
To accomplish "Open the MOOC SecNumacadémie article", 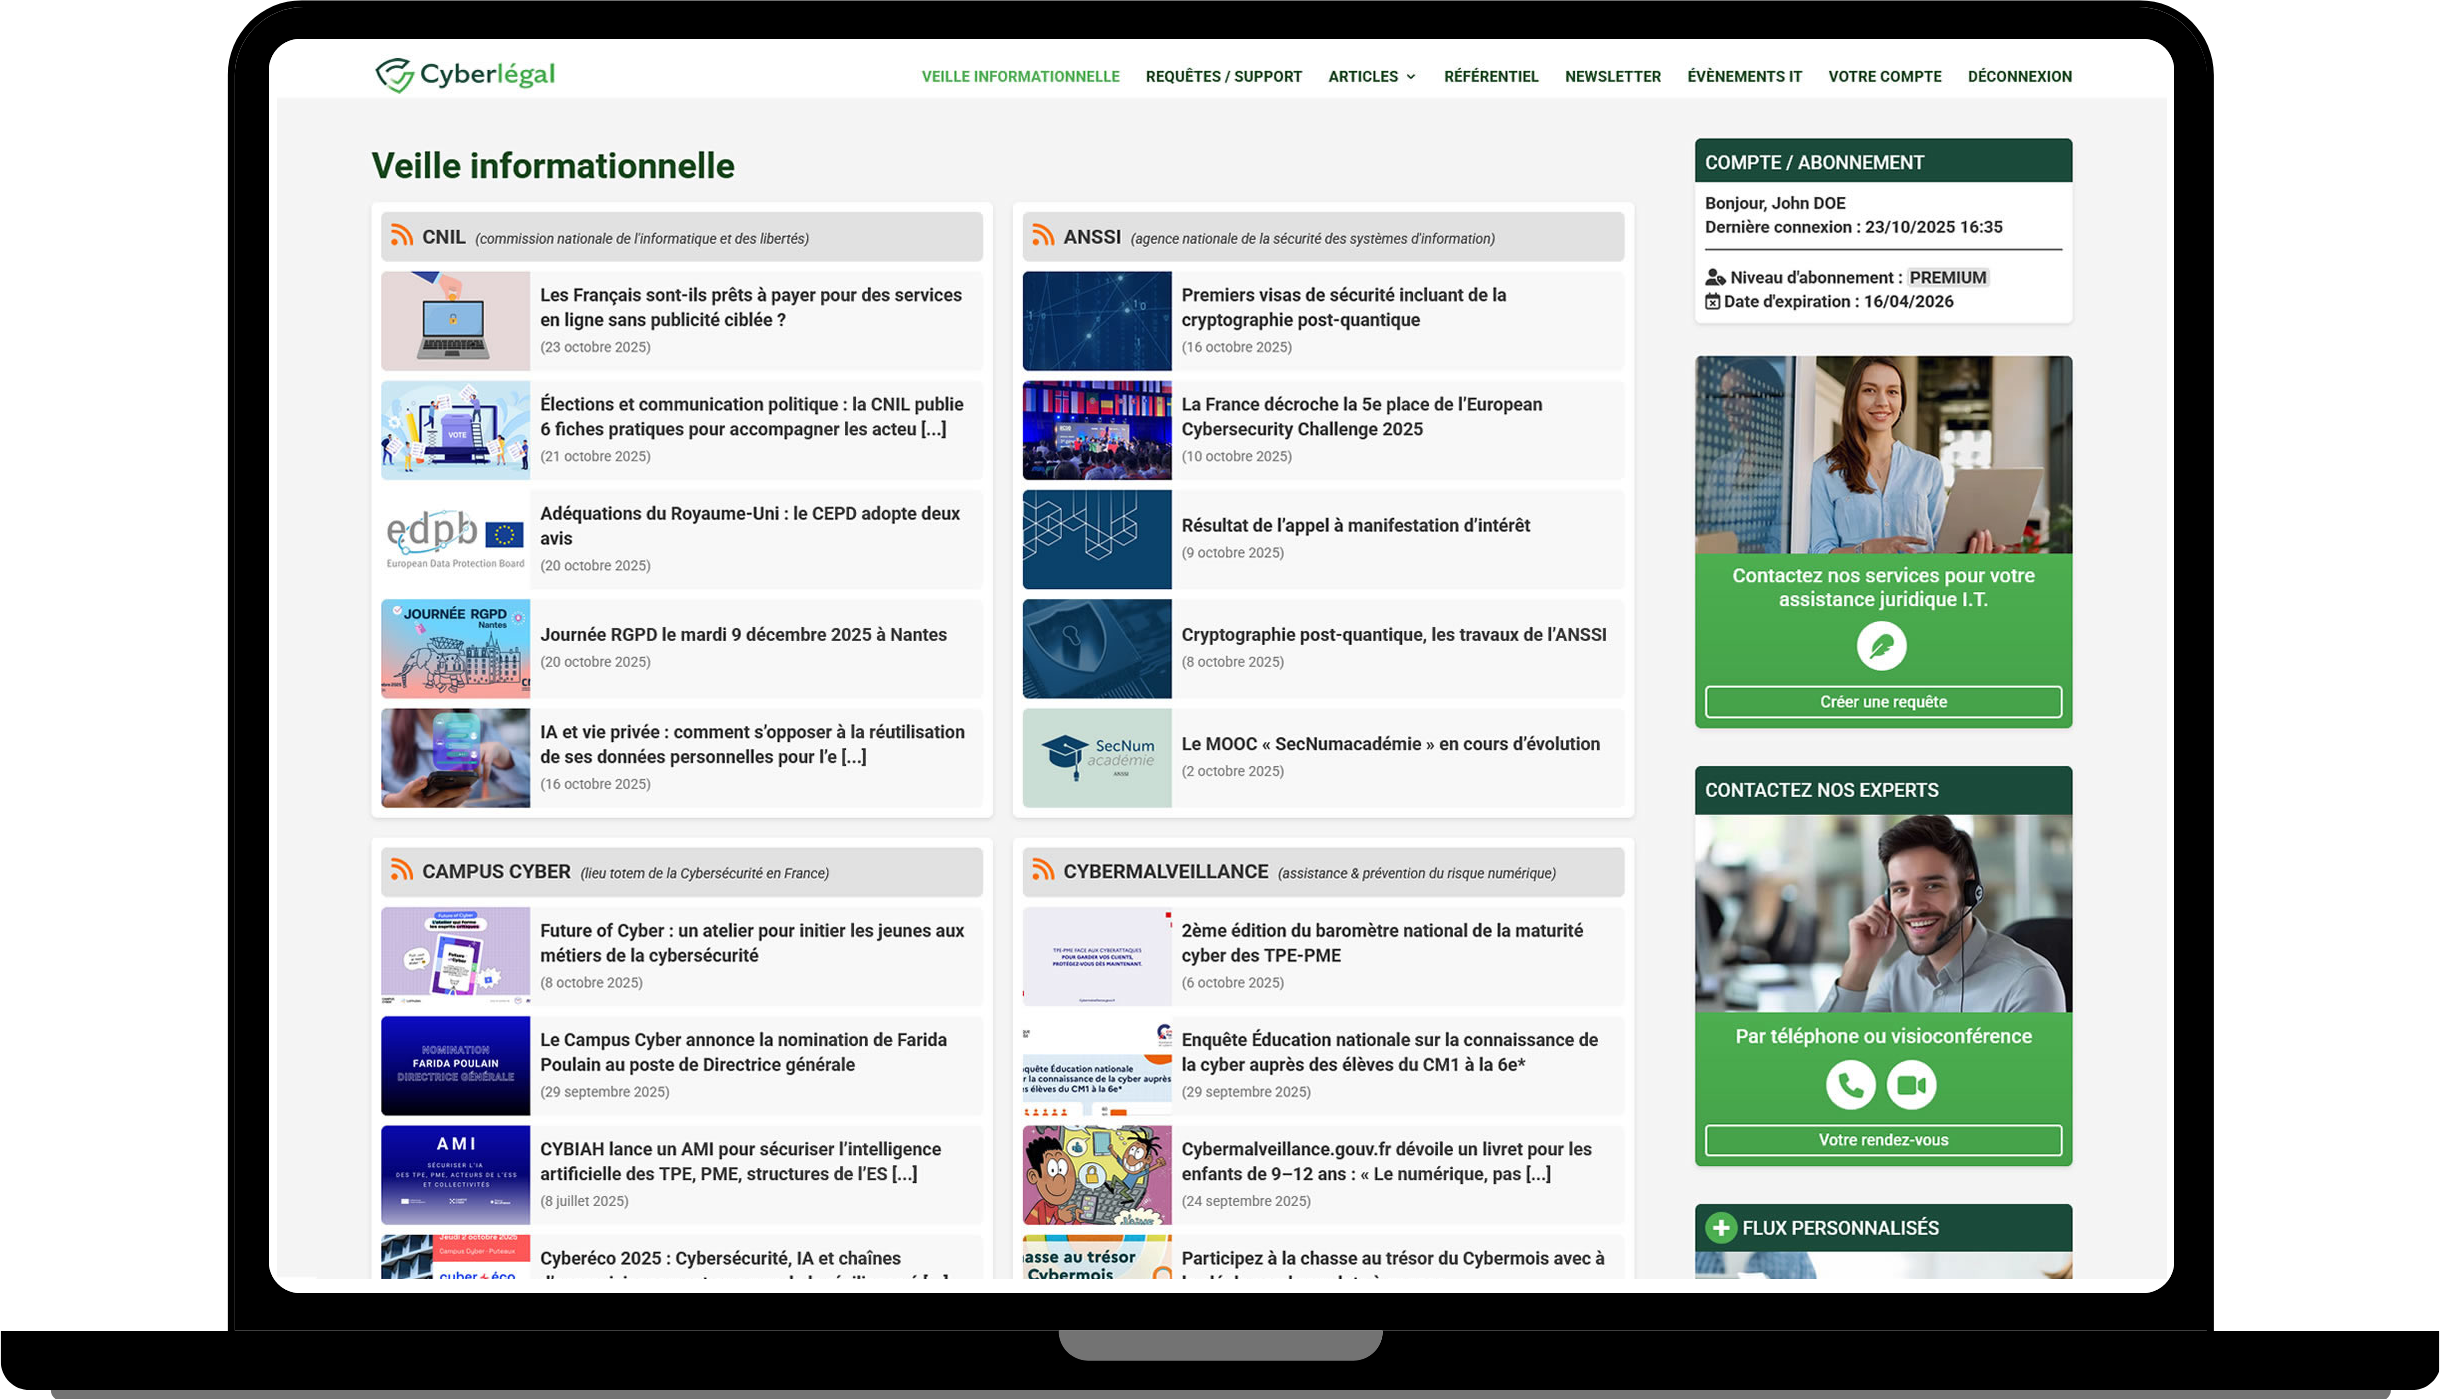I will tap(1391, 744).
